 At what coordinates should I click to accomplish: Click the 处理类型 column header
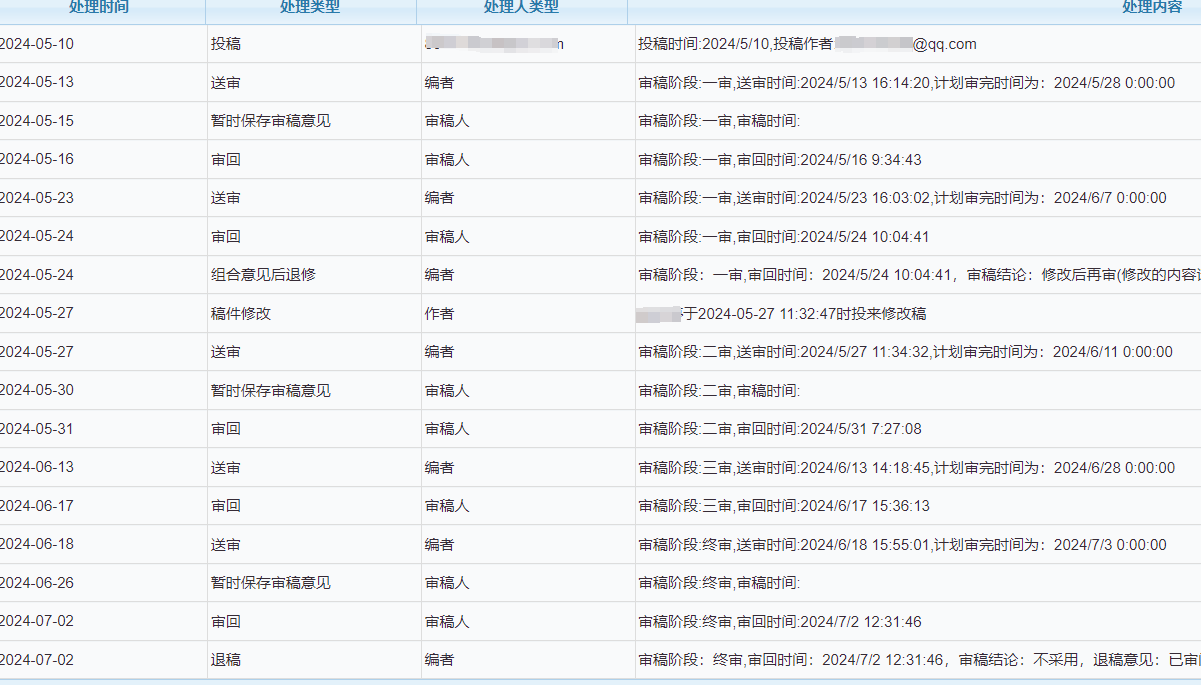310,8
